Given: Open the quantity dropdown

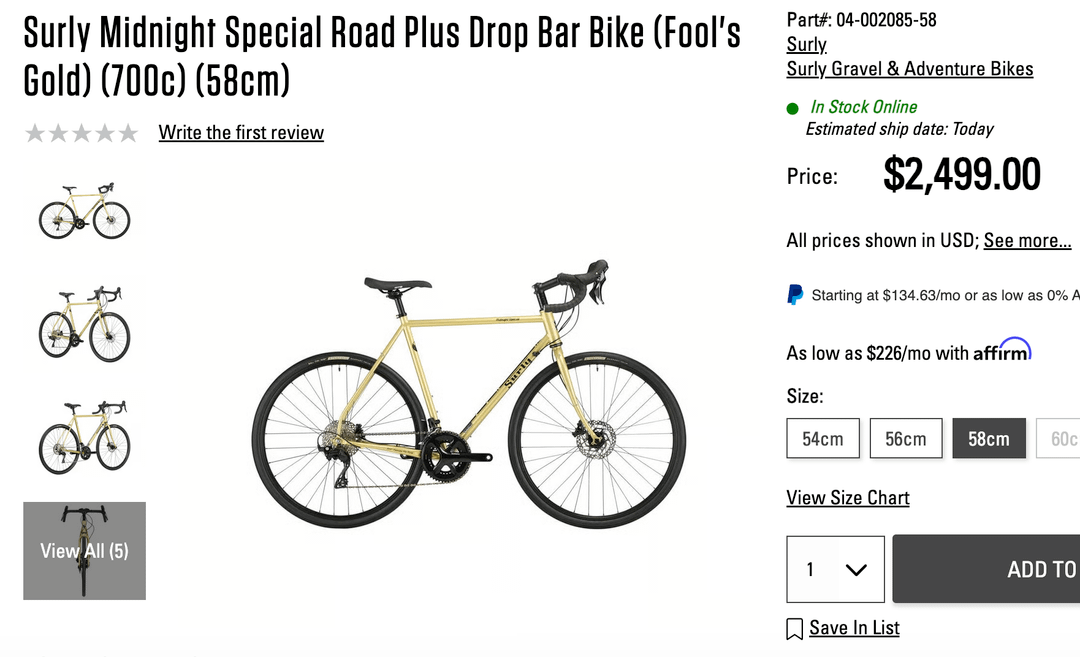Looking at the screenshot, I should pyautogui.click(x=836, y=569).
